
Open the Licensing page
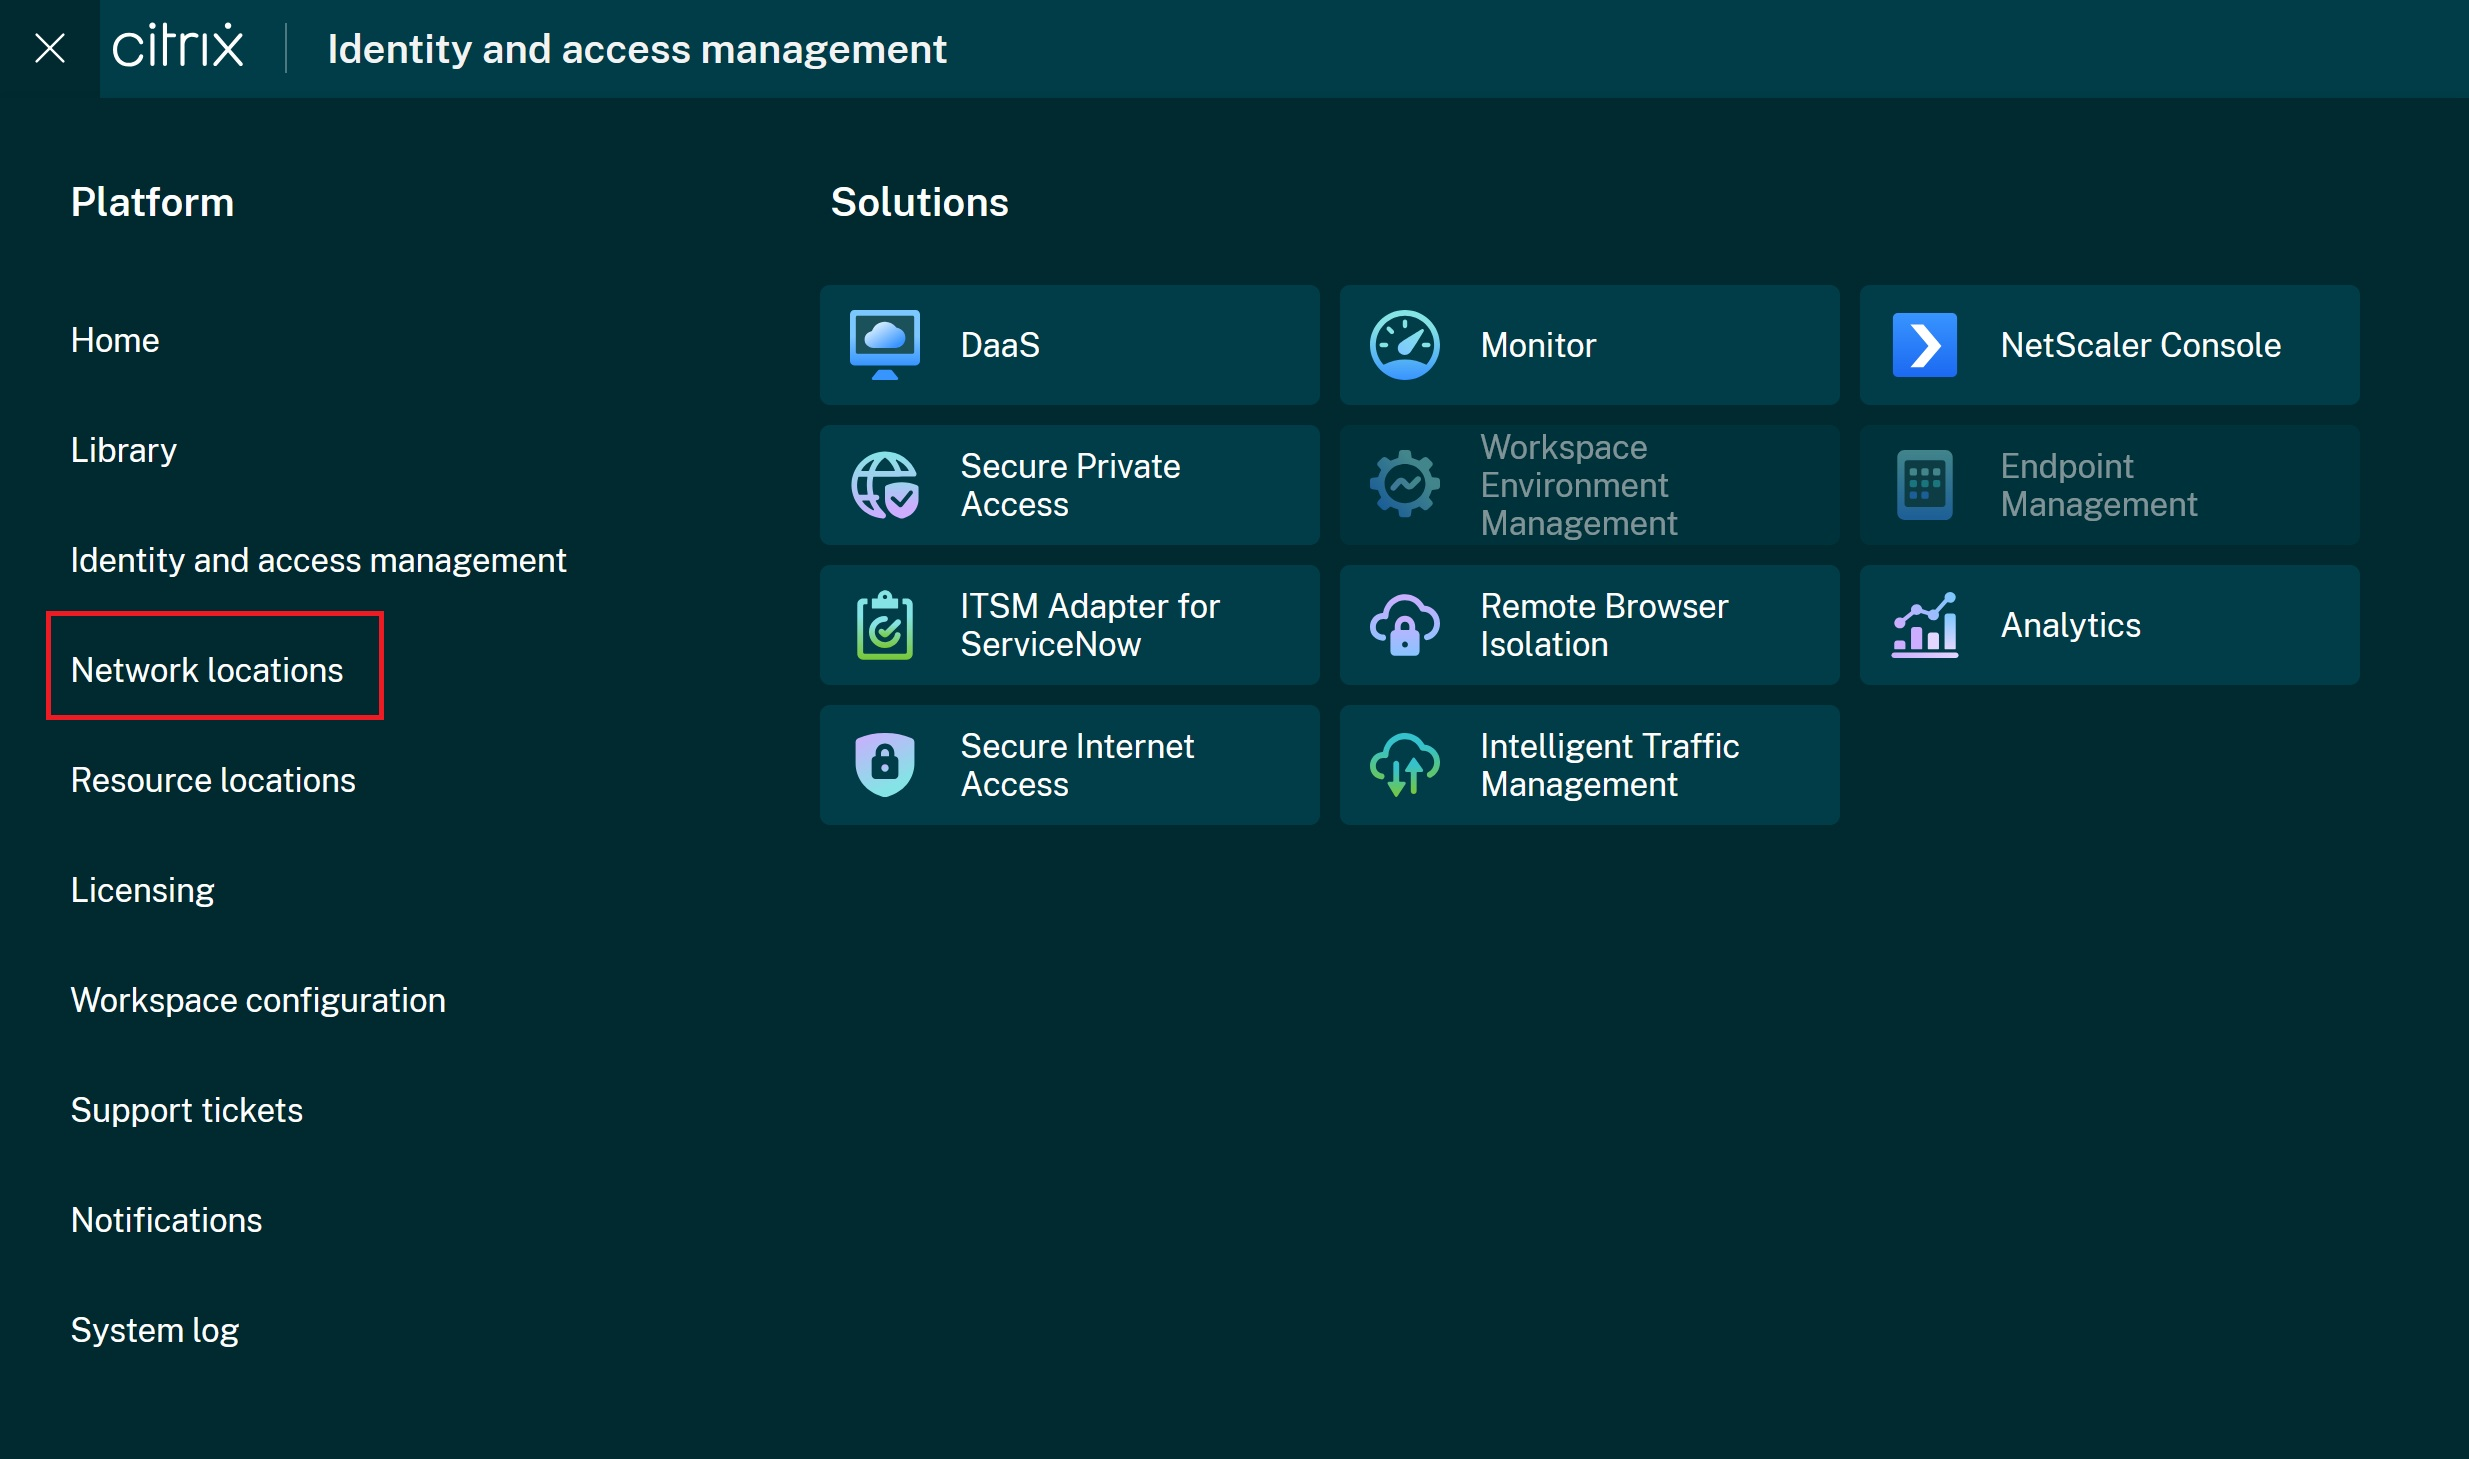click(142, 889)
